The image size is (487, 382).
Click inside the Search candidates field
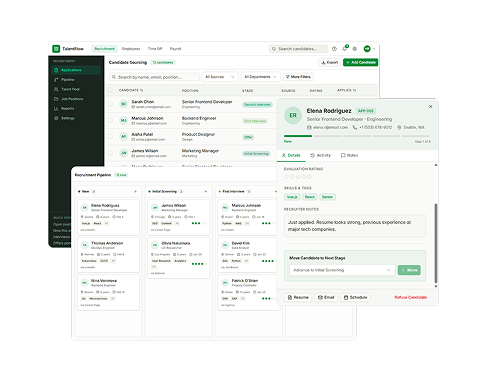tap(298, 49)
